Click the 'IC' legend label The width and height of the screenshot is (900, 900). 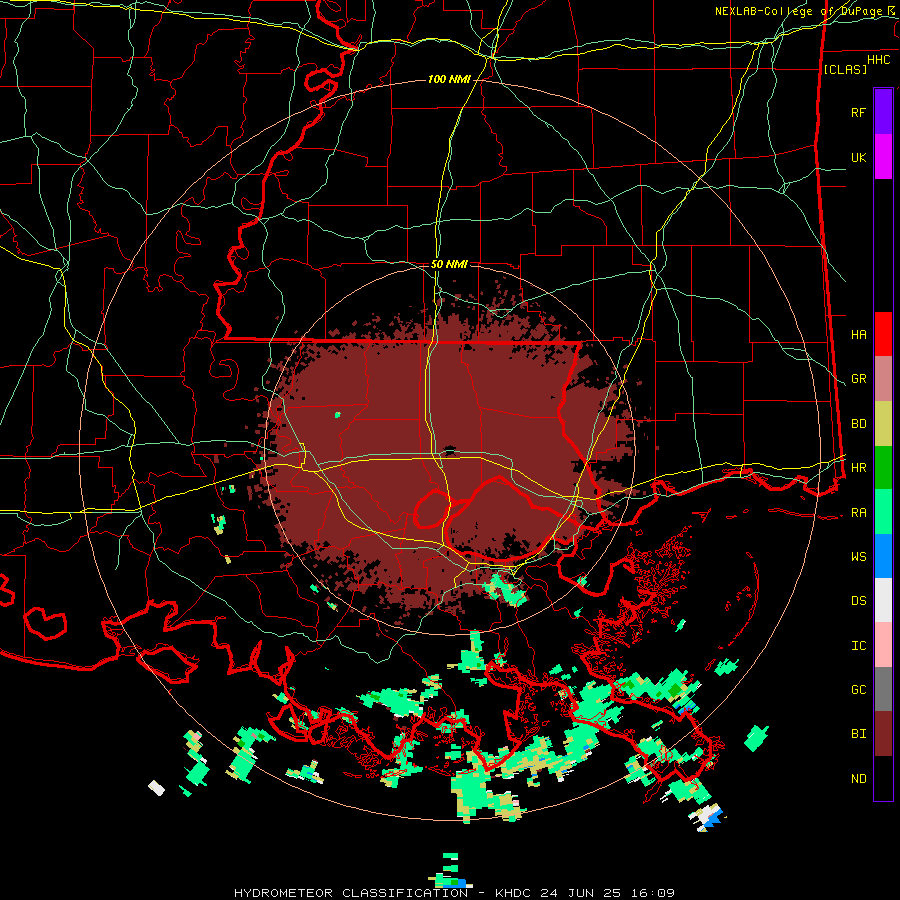point(858,646)
